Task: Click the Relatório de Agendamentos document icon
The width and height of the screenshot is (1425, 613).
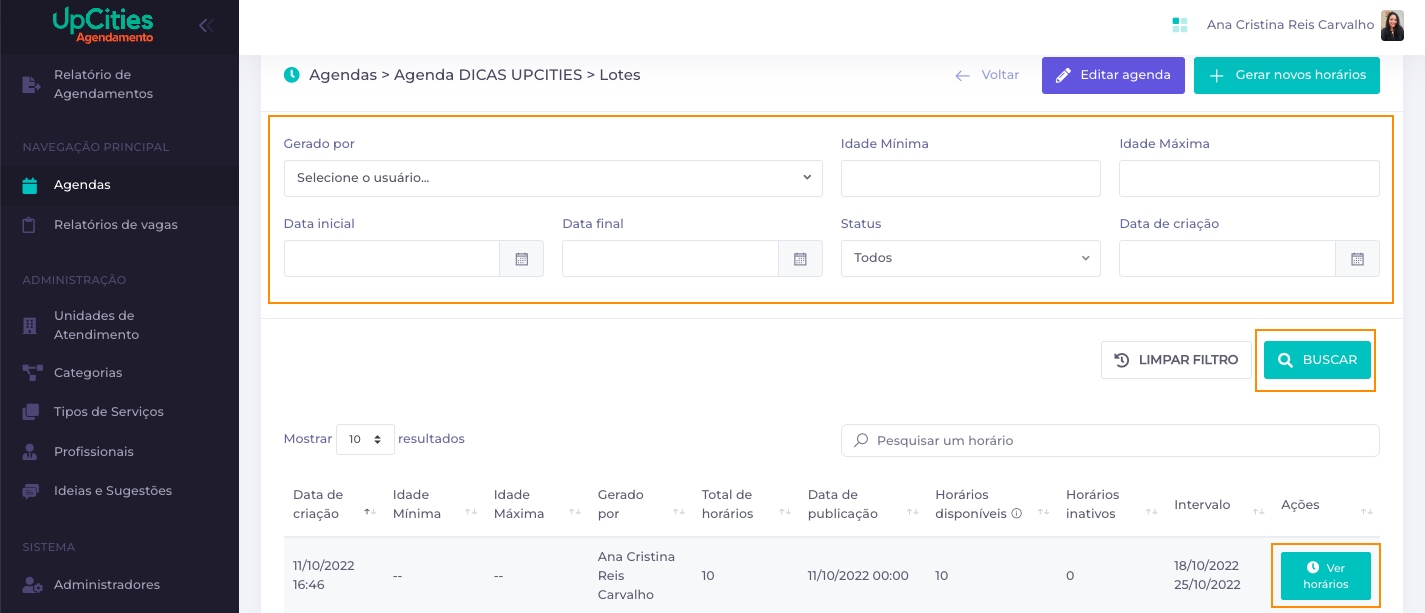Action: click(31, 84)
